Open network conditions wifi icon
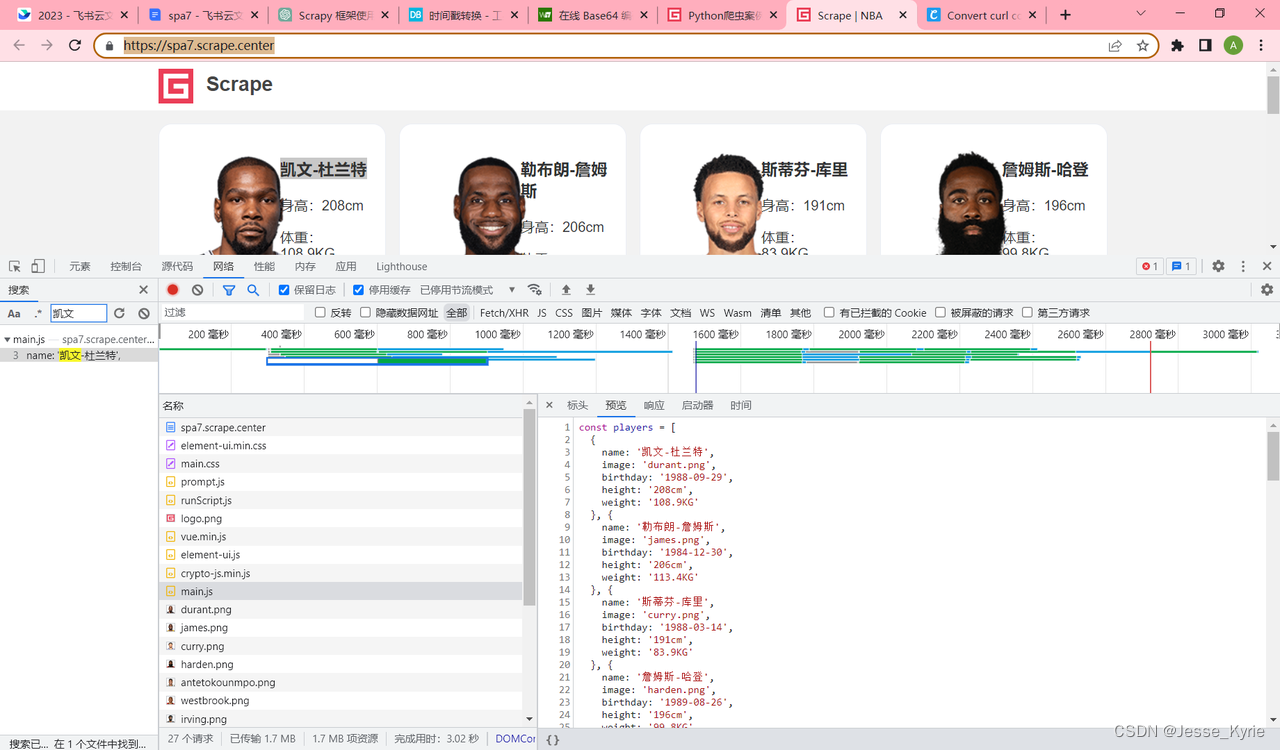The image size is (1280, 750). (x=535, y=290)
